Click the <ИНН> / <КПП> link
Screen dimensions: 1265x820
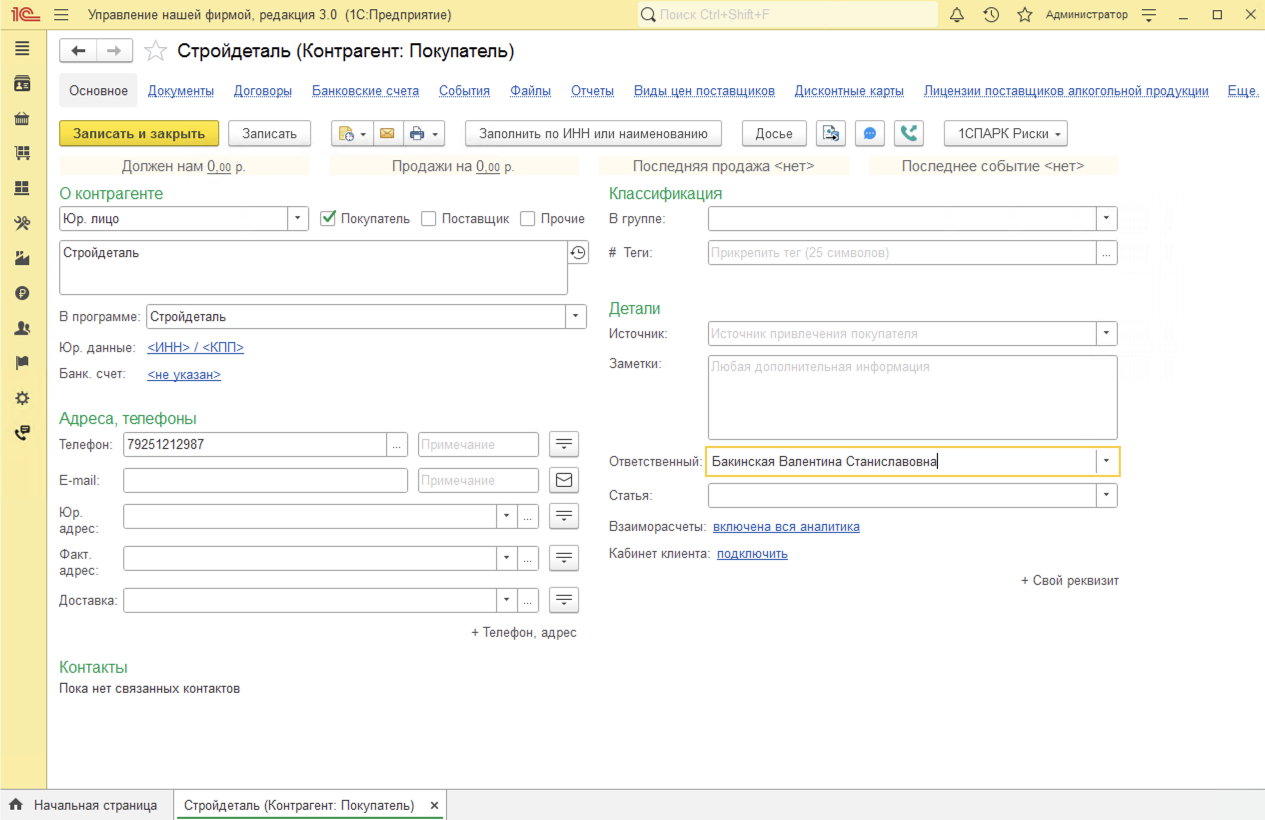click(195, 348)
